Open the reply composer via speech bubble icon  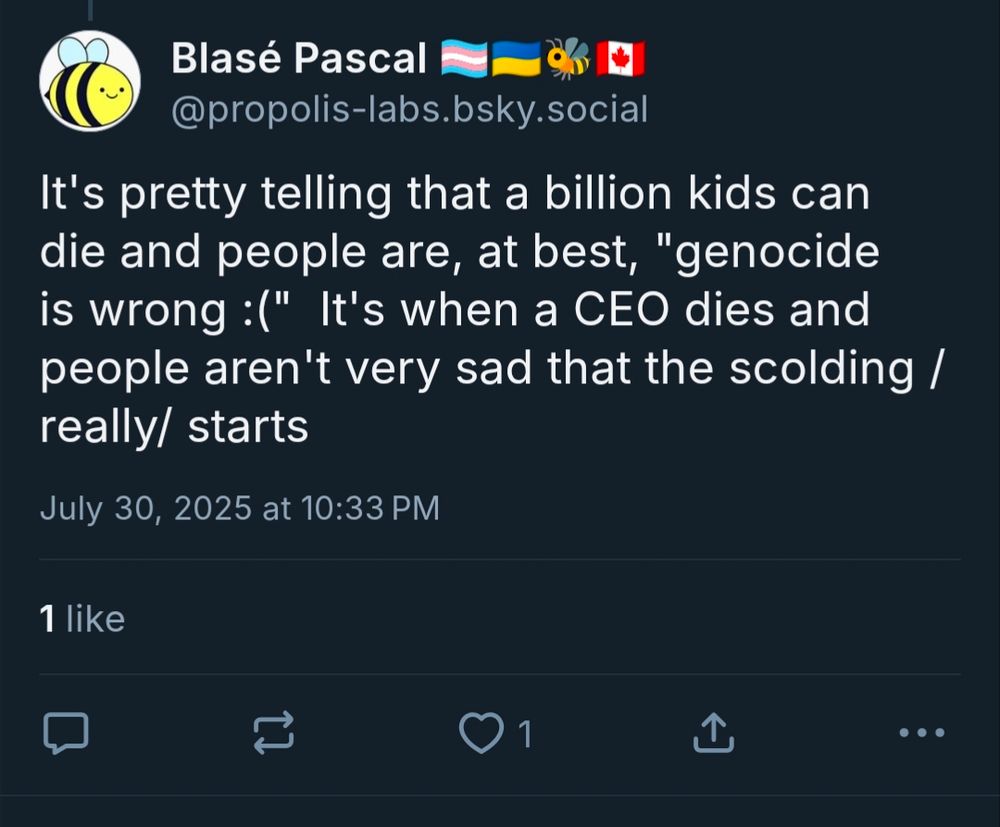(x=66, y=735)
